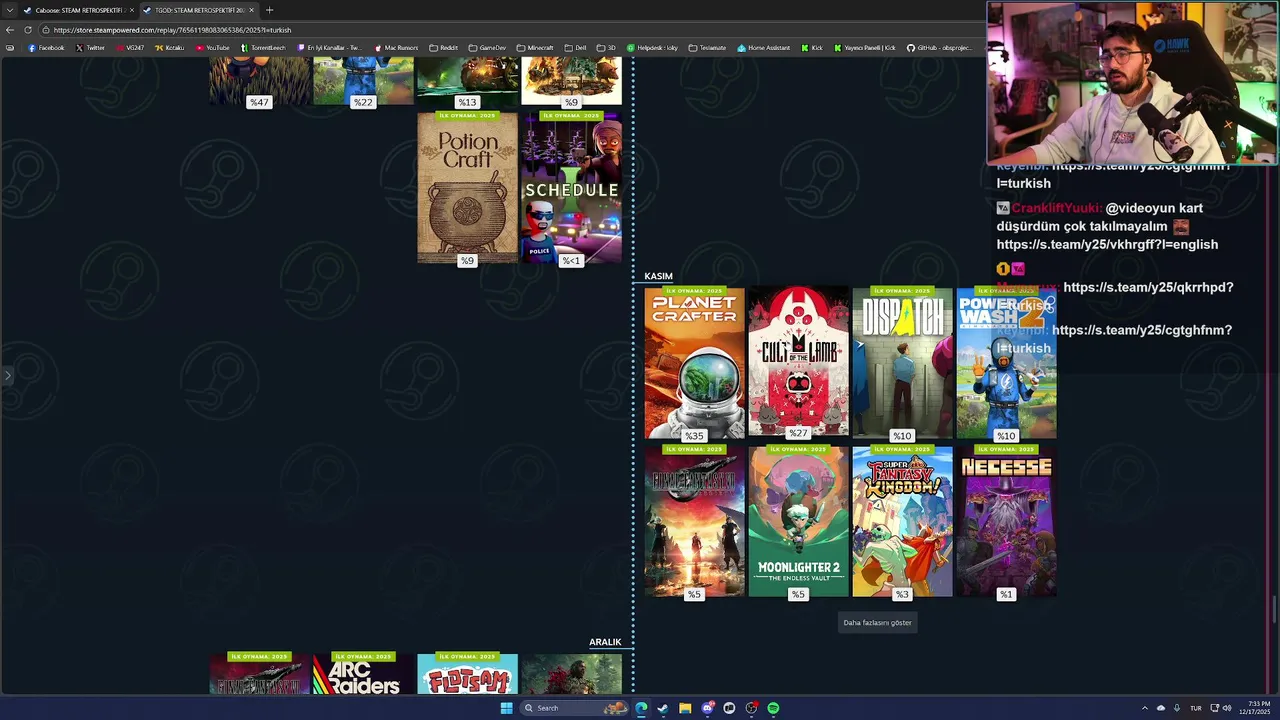Screen dimensions: 1280x720
Task: Open File Explorer from the taskbar
Action: coord(685,708)
